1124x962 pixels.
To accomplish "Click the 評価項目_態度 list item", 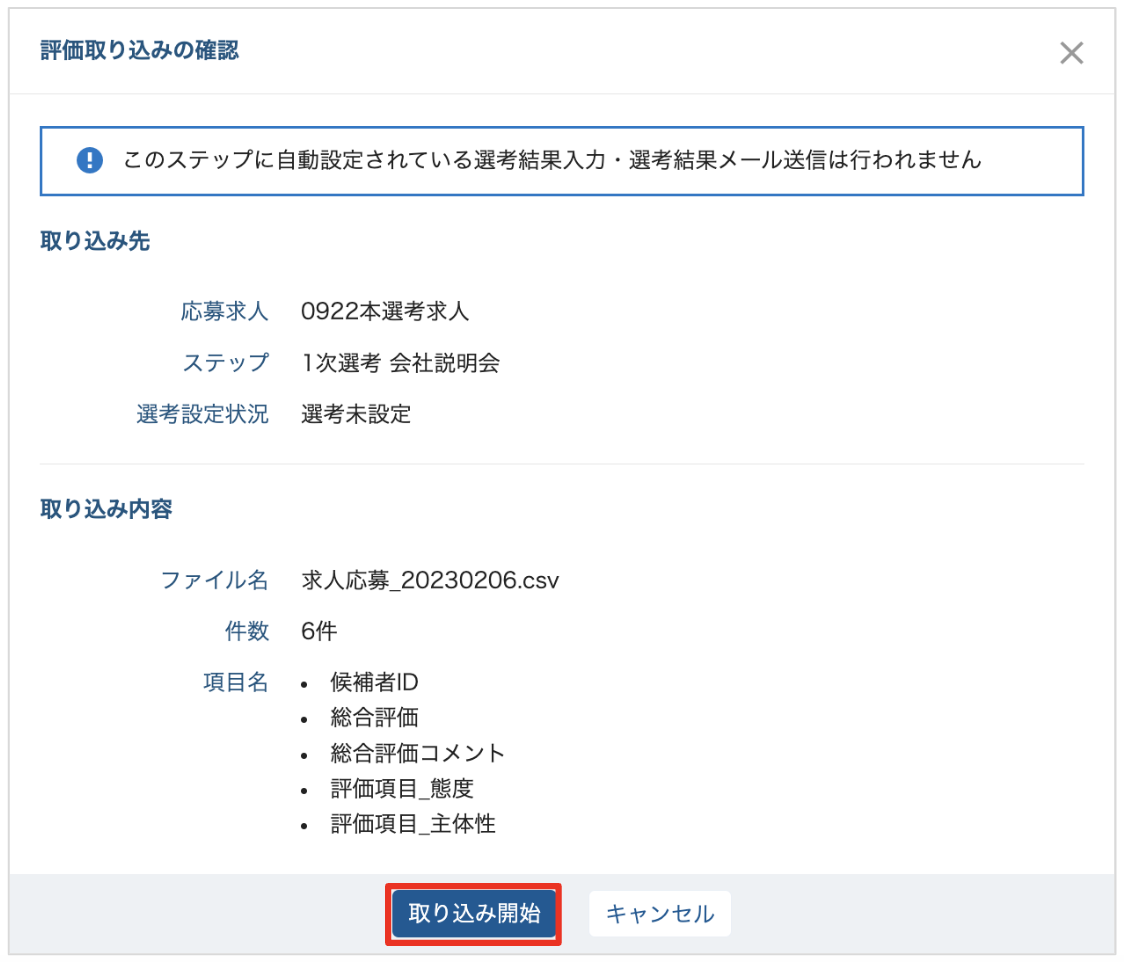I will 401,788.
